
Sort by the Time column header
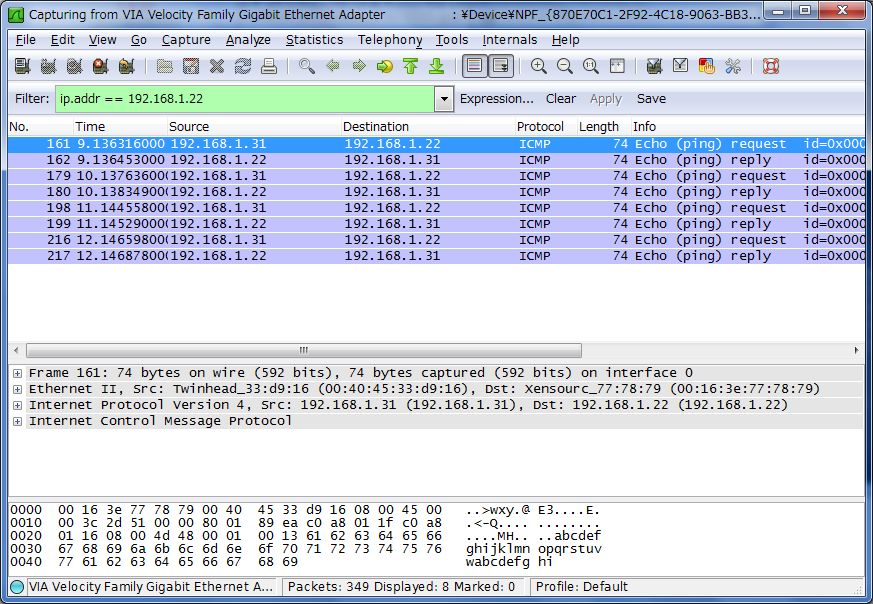click(x=120, y=127)
